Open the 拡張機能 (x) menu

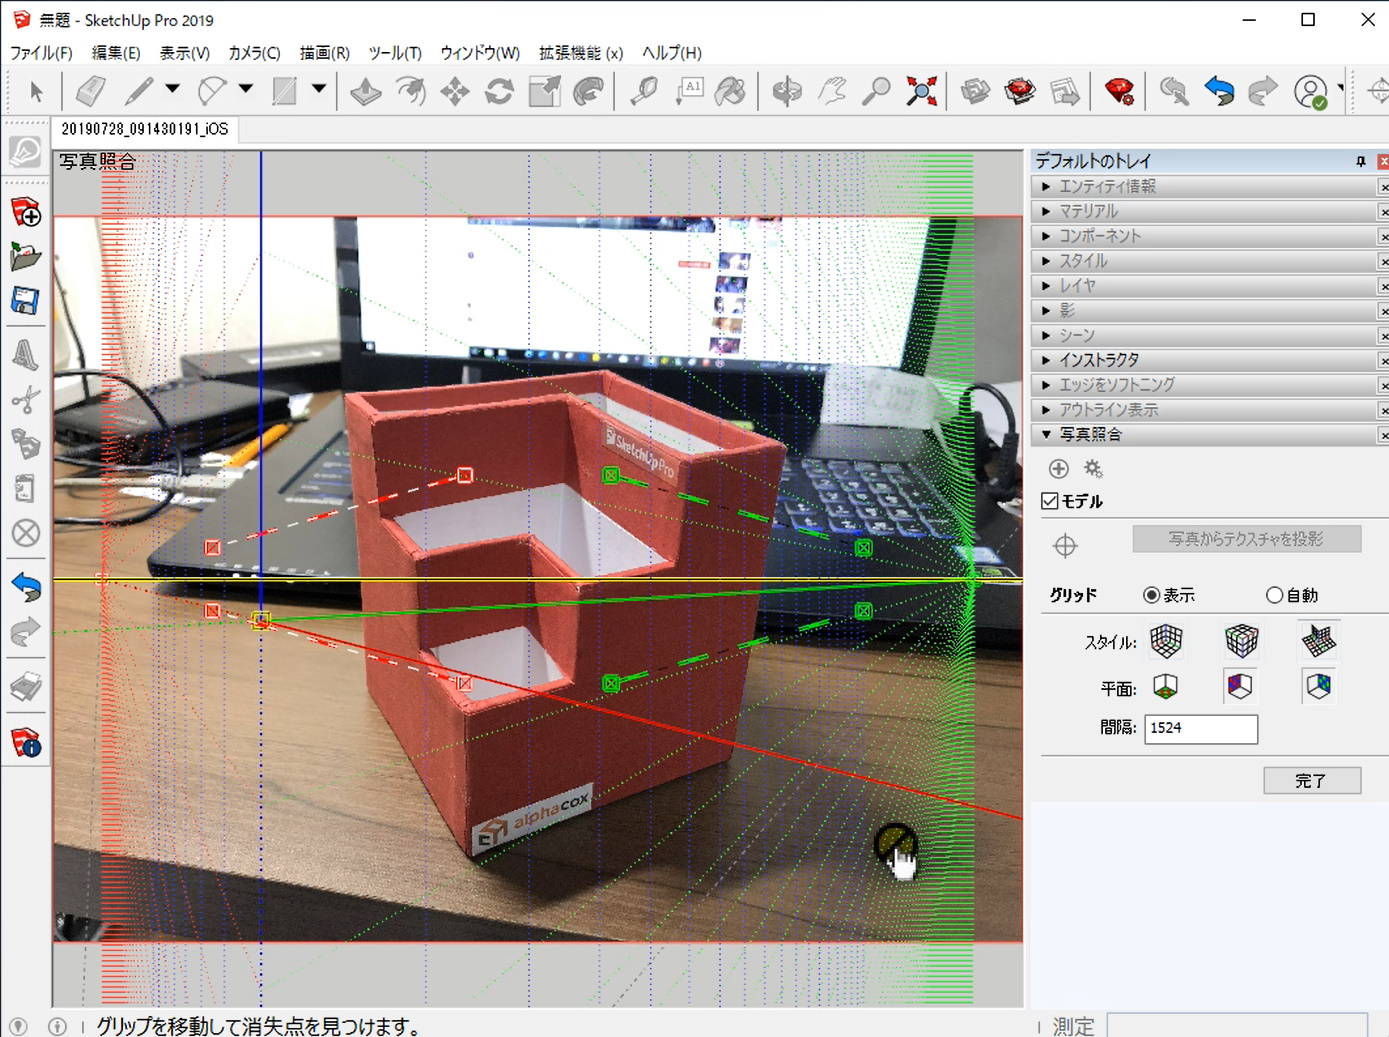[x=581, y=53]
